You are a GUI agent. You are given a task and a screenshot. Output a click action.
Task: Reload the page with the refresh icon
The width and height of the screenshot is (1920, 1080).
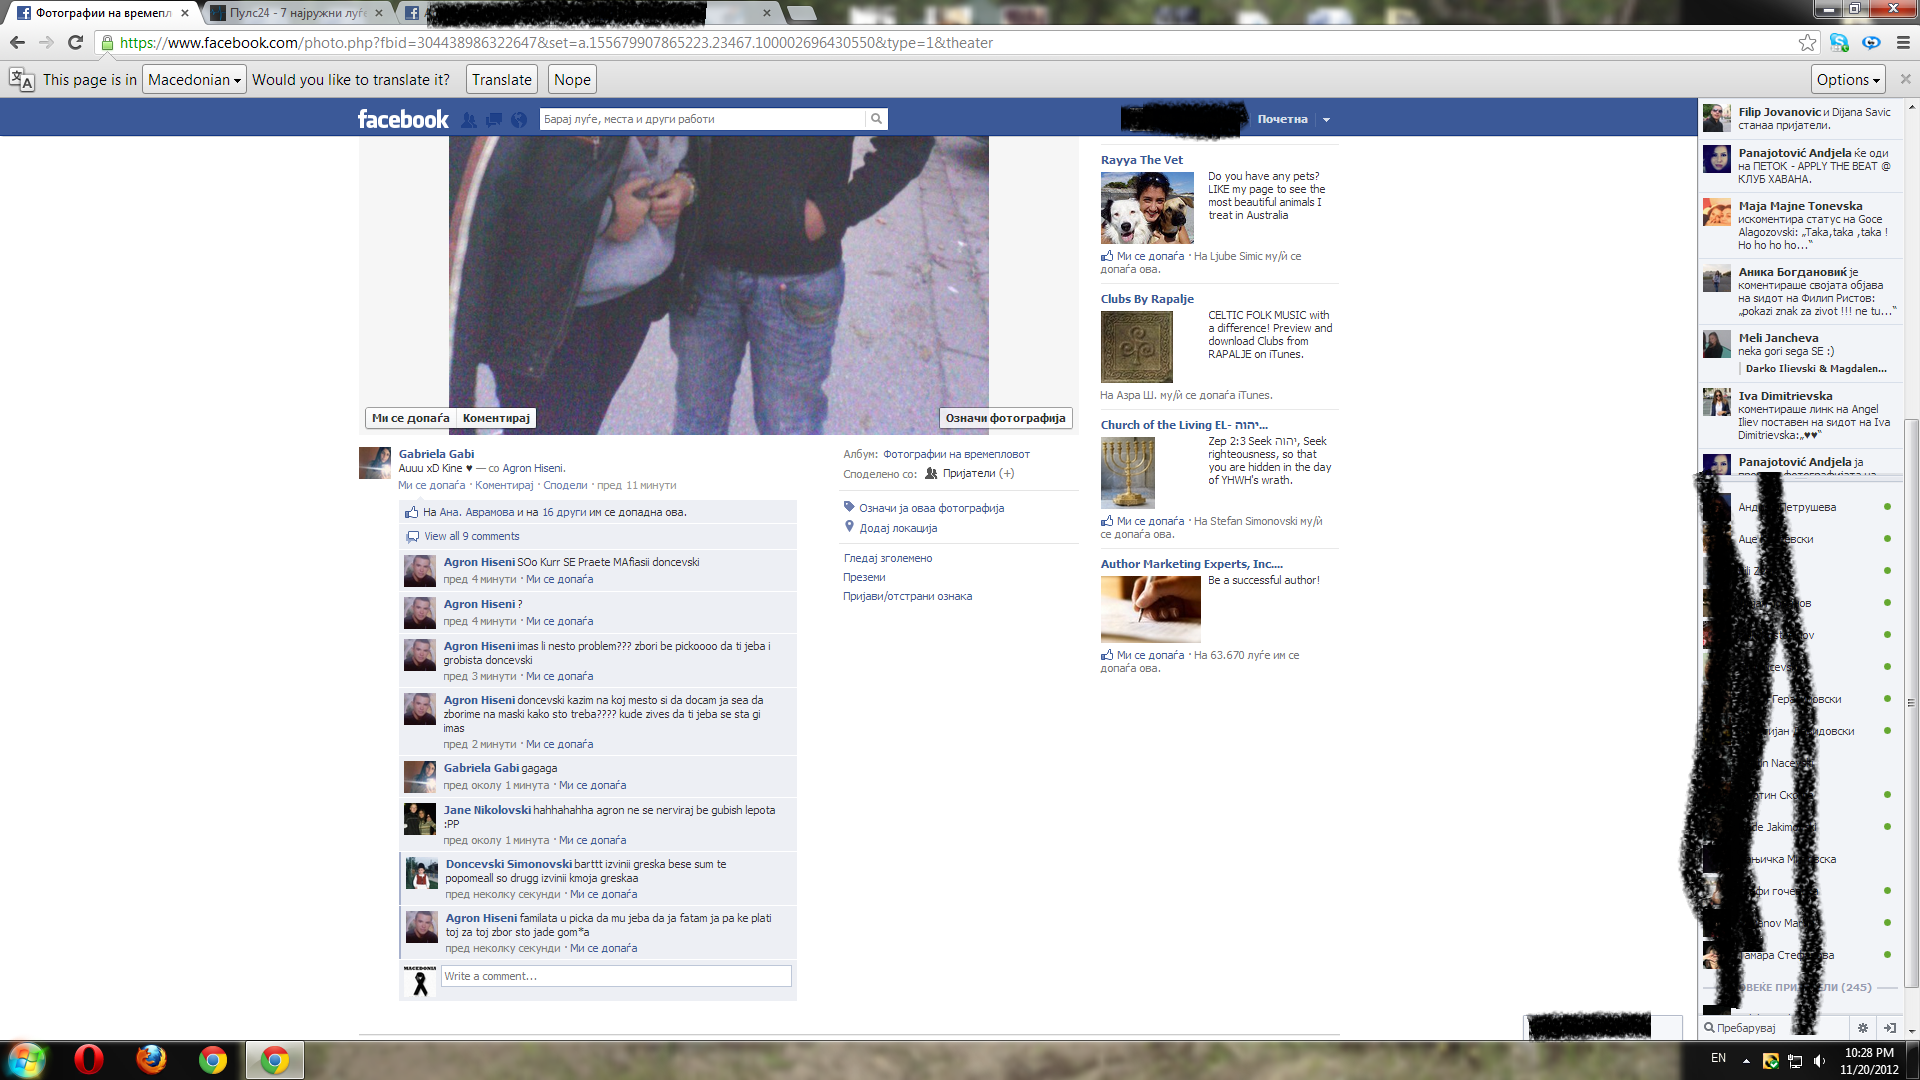[75, 43]
